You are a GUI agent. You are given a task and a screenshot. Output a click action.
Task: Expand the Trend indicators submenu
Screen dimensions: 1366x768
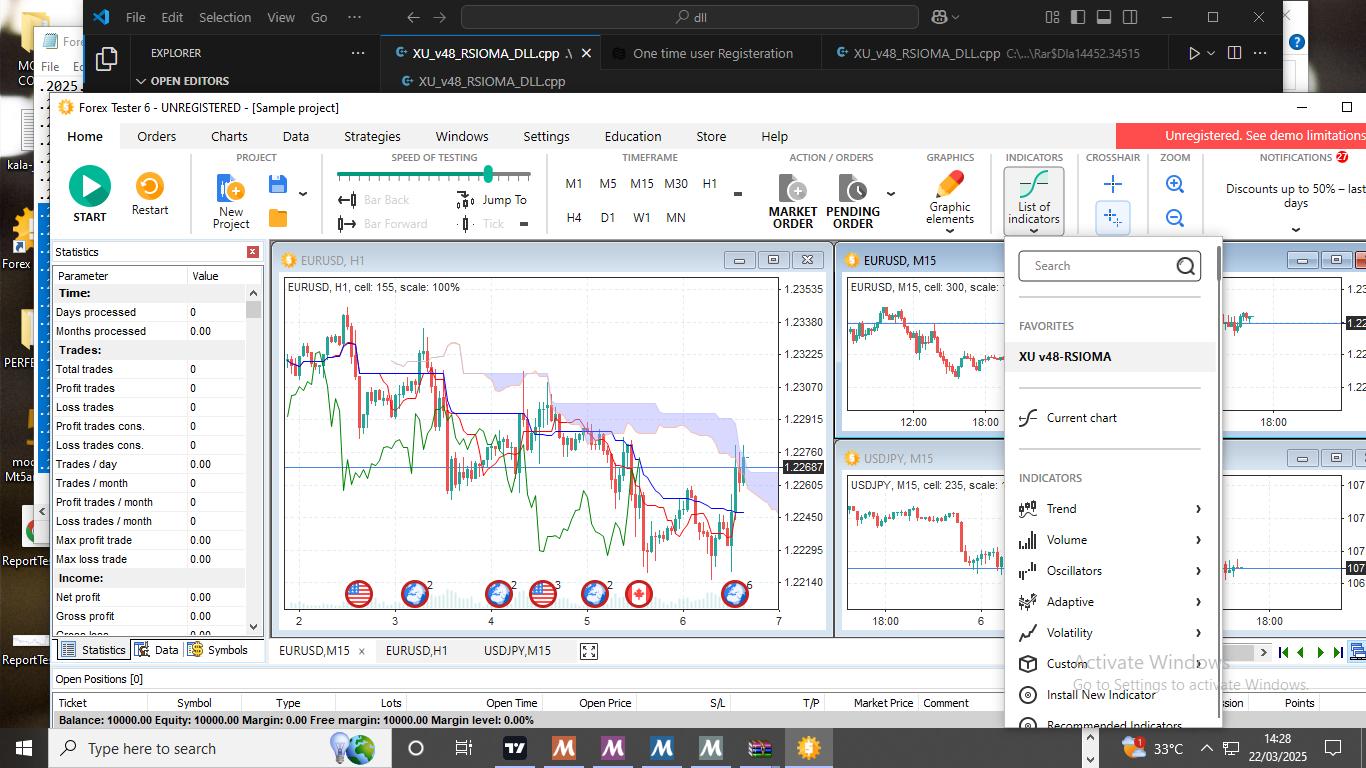[x=1110, y=509]
